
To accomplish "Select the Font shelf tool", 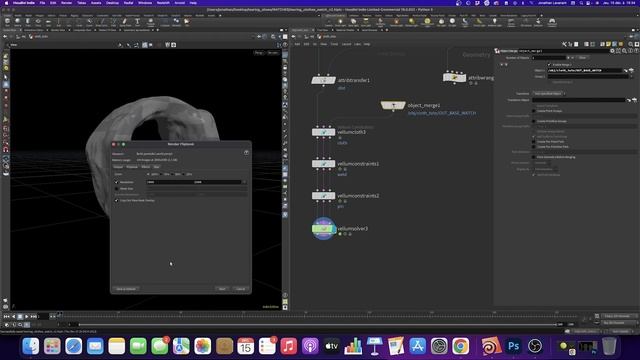I will point(137,22).
